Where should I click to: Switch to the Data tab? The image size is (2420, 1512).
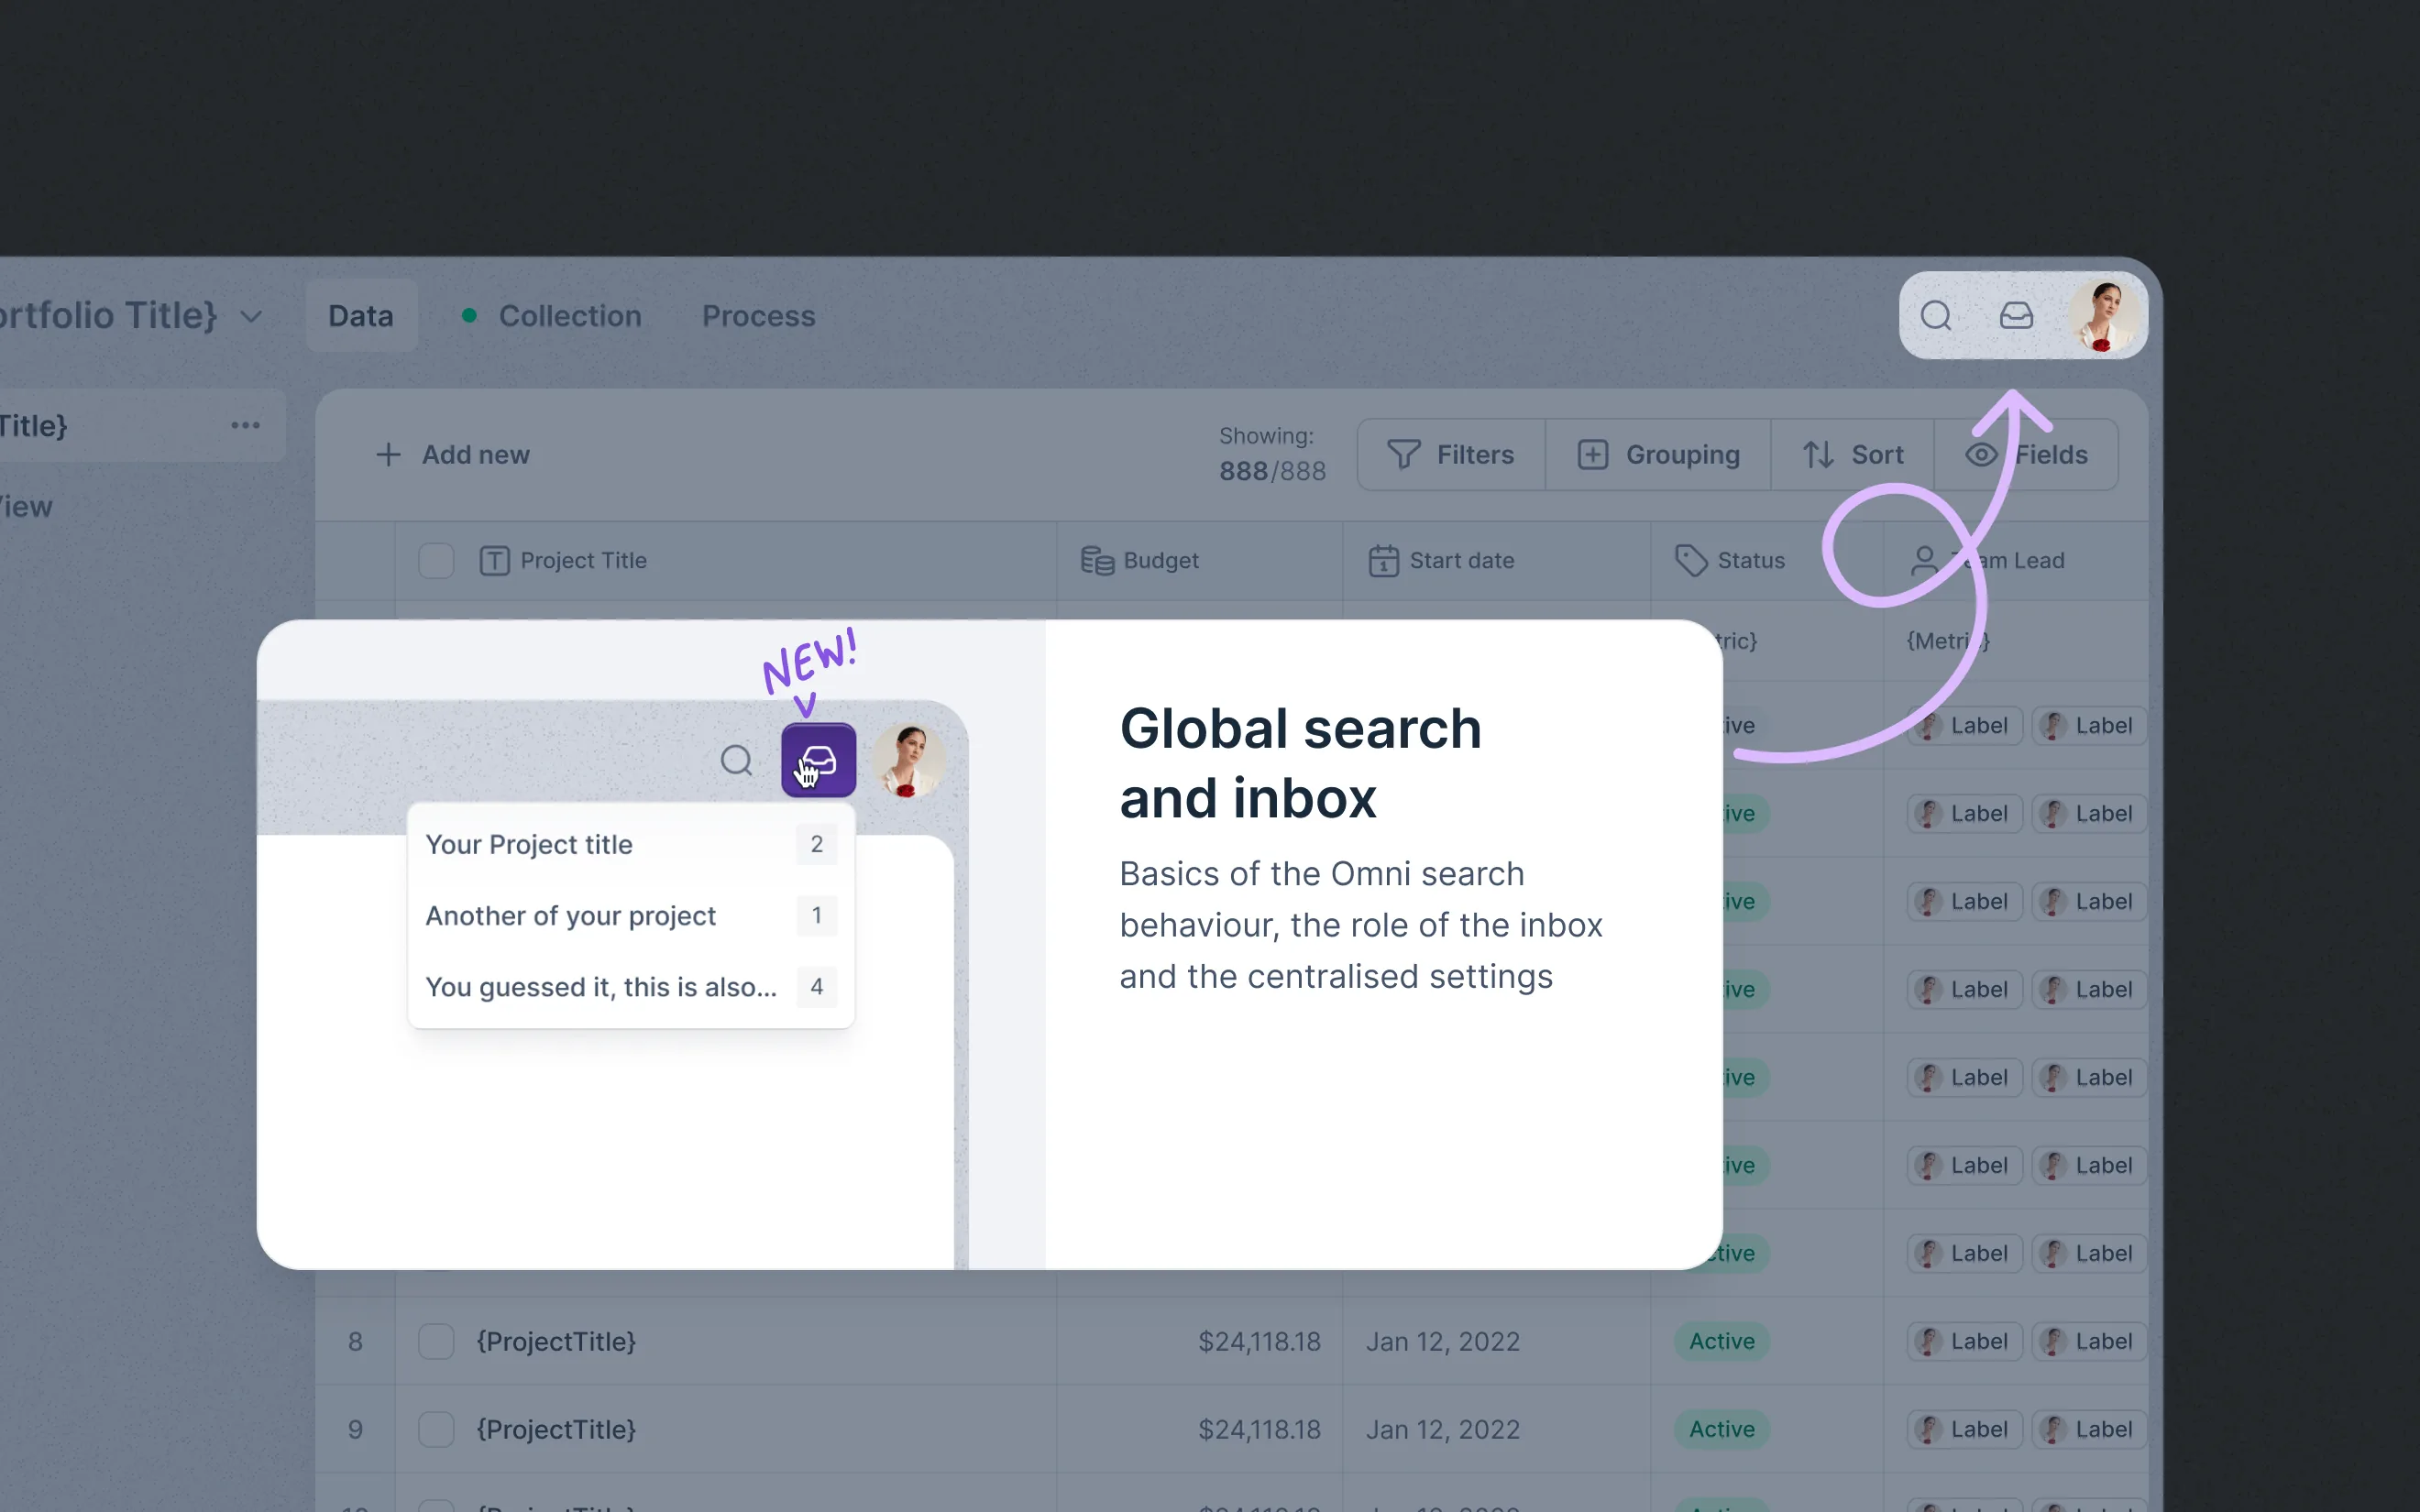point(361,316)
